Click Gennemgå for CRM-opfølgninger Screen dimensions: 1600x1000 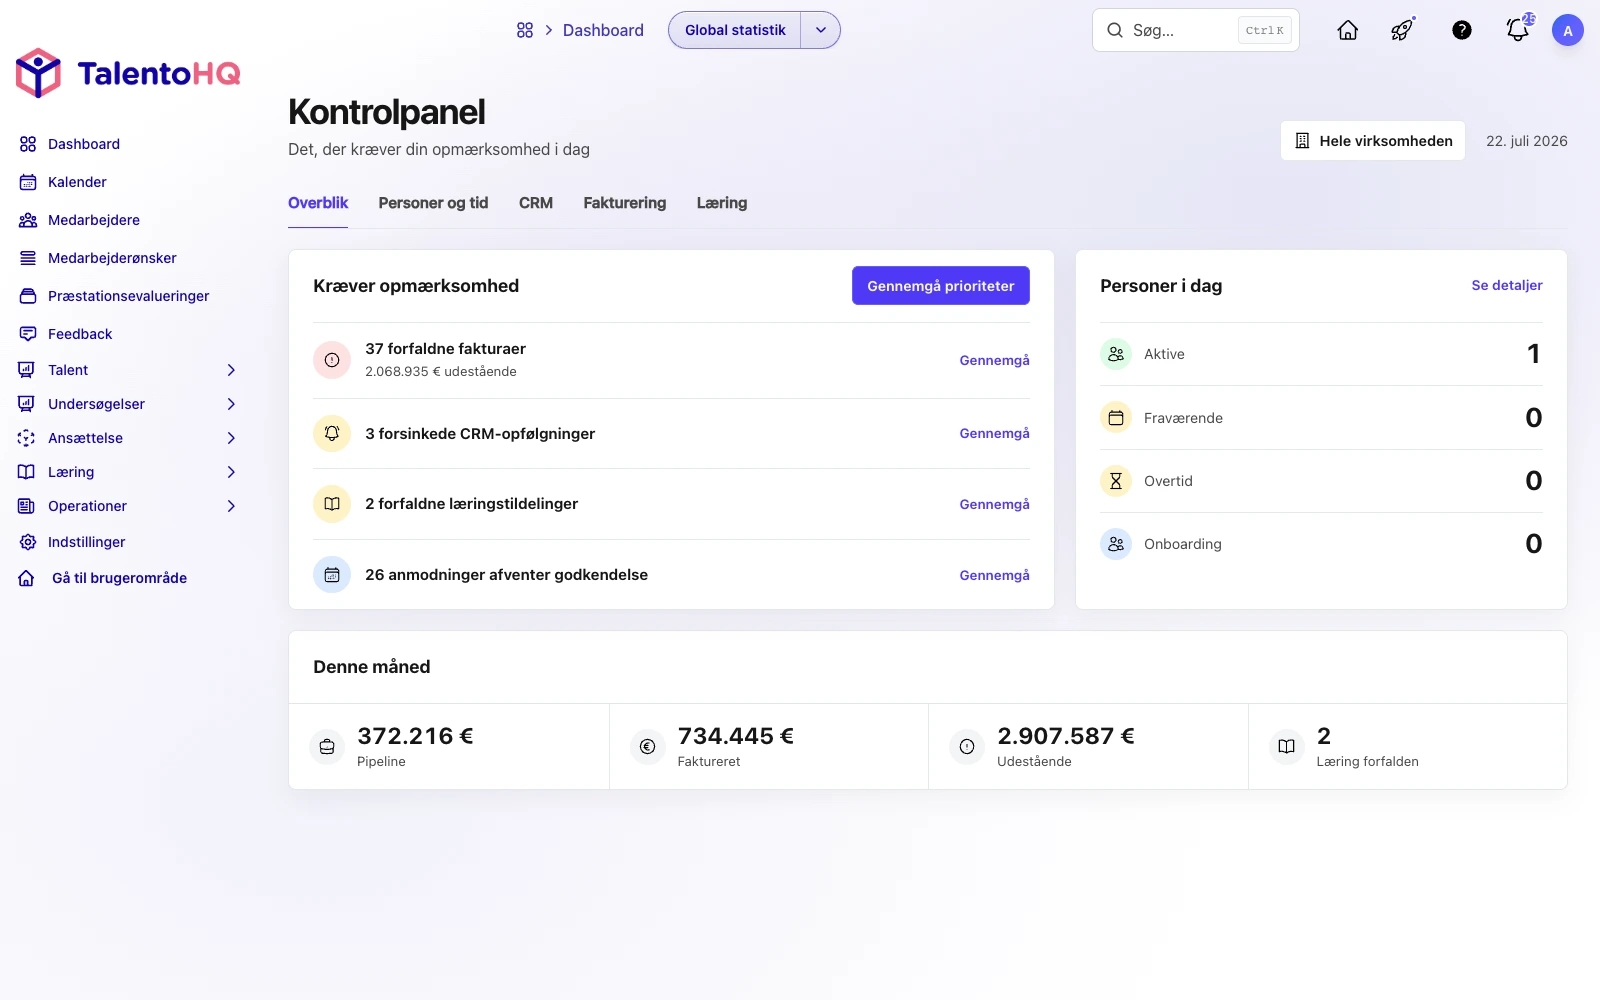pyautogui.click(x=994, y=433)
